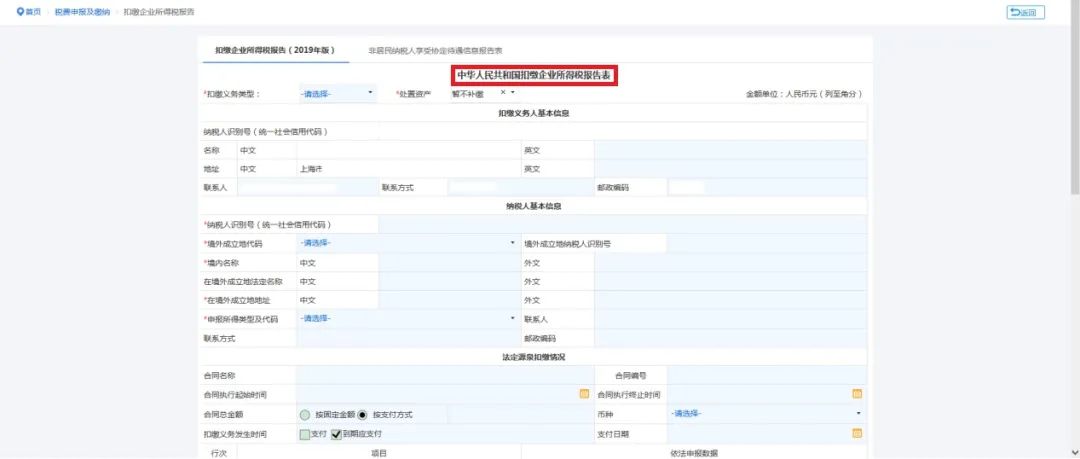Click the withholding agent 邮政编码 field
Image resolution: width=1080 pixels, height=459 pixels.
tap(766, 187)
